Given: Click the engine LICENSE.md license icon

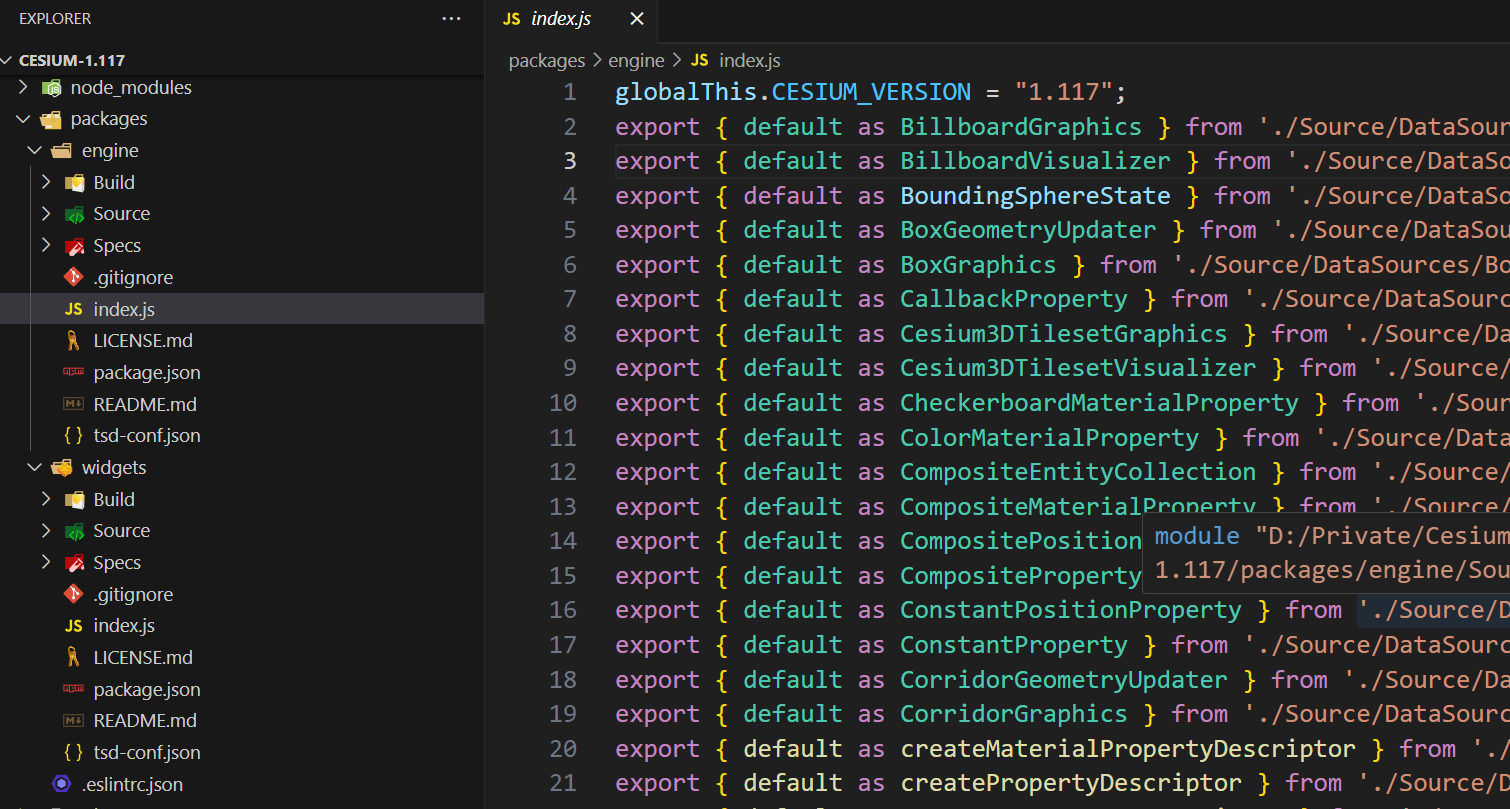Looking at the screenshot, I should (x=73, y=341).
